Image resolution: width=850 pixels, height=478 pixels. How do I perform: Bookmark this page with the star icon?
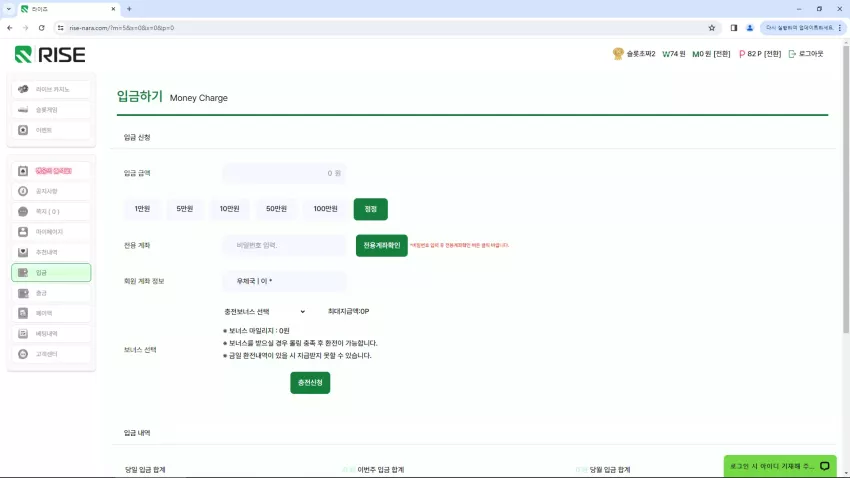point(712,28)
